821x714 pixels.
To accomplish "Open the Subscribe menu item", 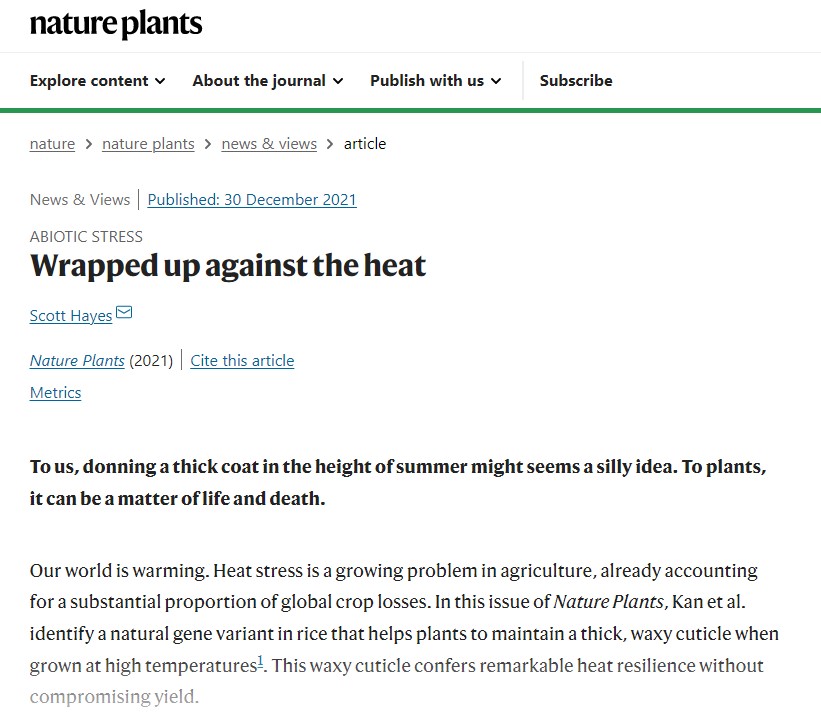I will pos(576,81).
